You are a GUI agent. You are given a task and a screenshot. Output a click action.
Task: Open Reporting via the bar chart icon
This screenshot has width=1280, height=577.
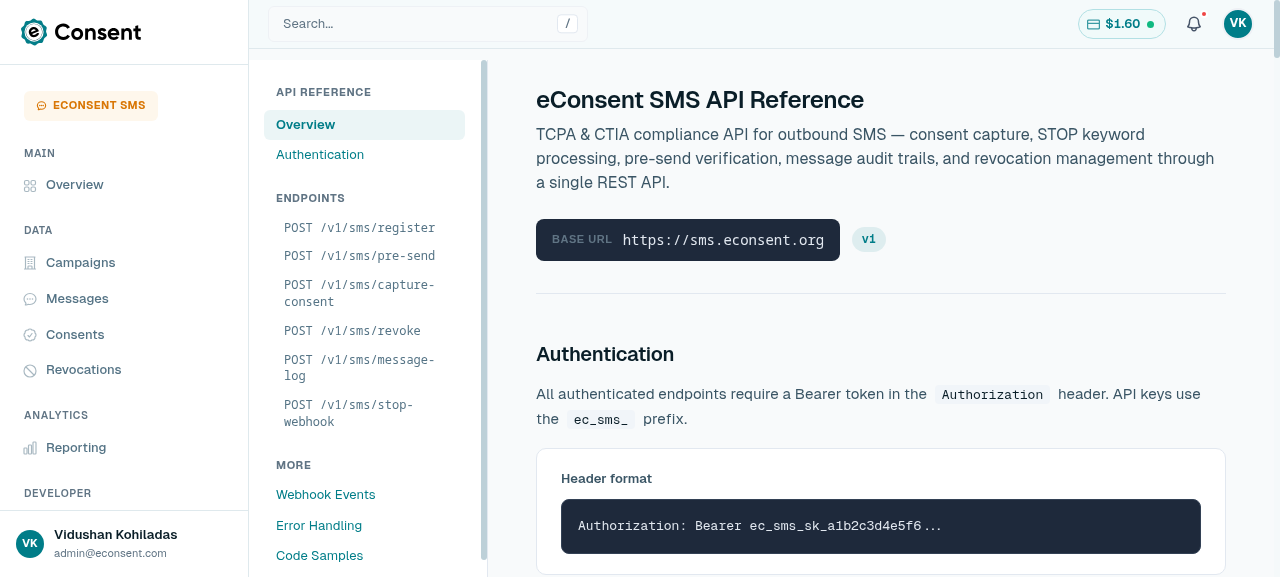(x=30, y=447)
